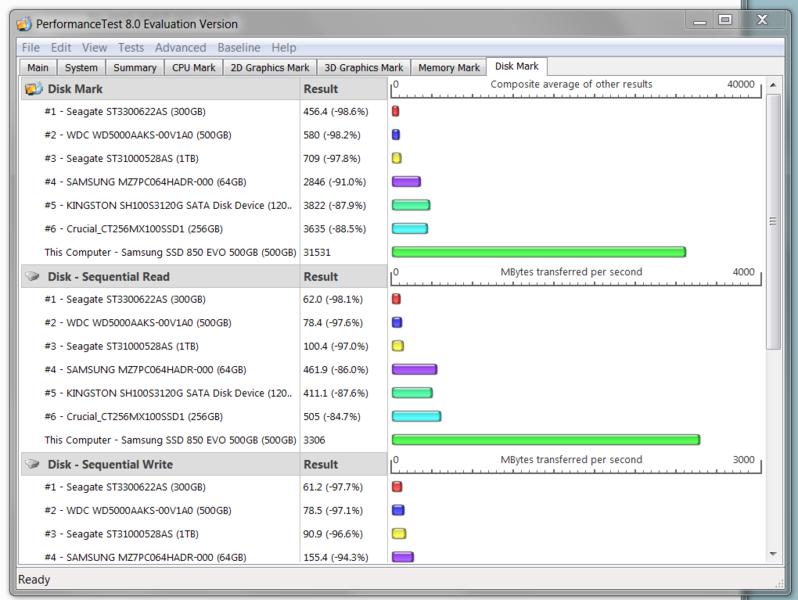798x600 pixels.
Task: Click the Disk Mark section icon
Action: 34,89
